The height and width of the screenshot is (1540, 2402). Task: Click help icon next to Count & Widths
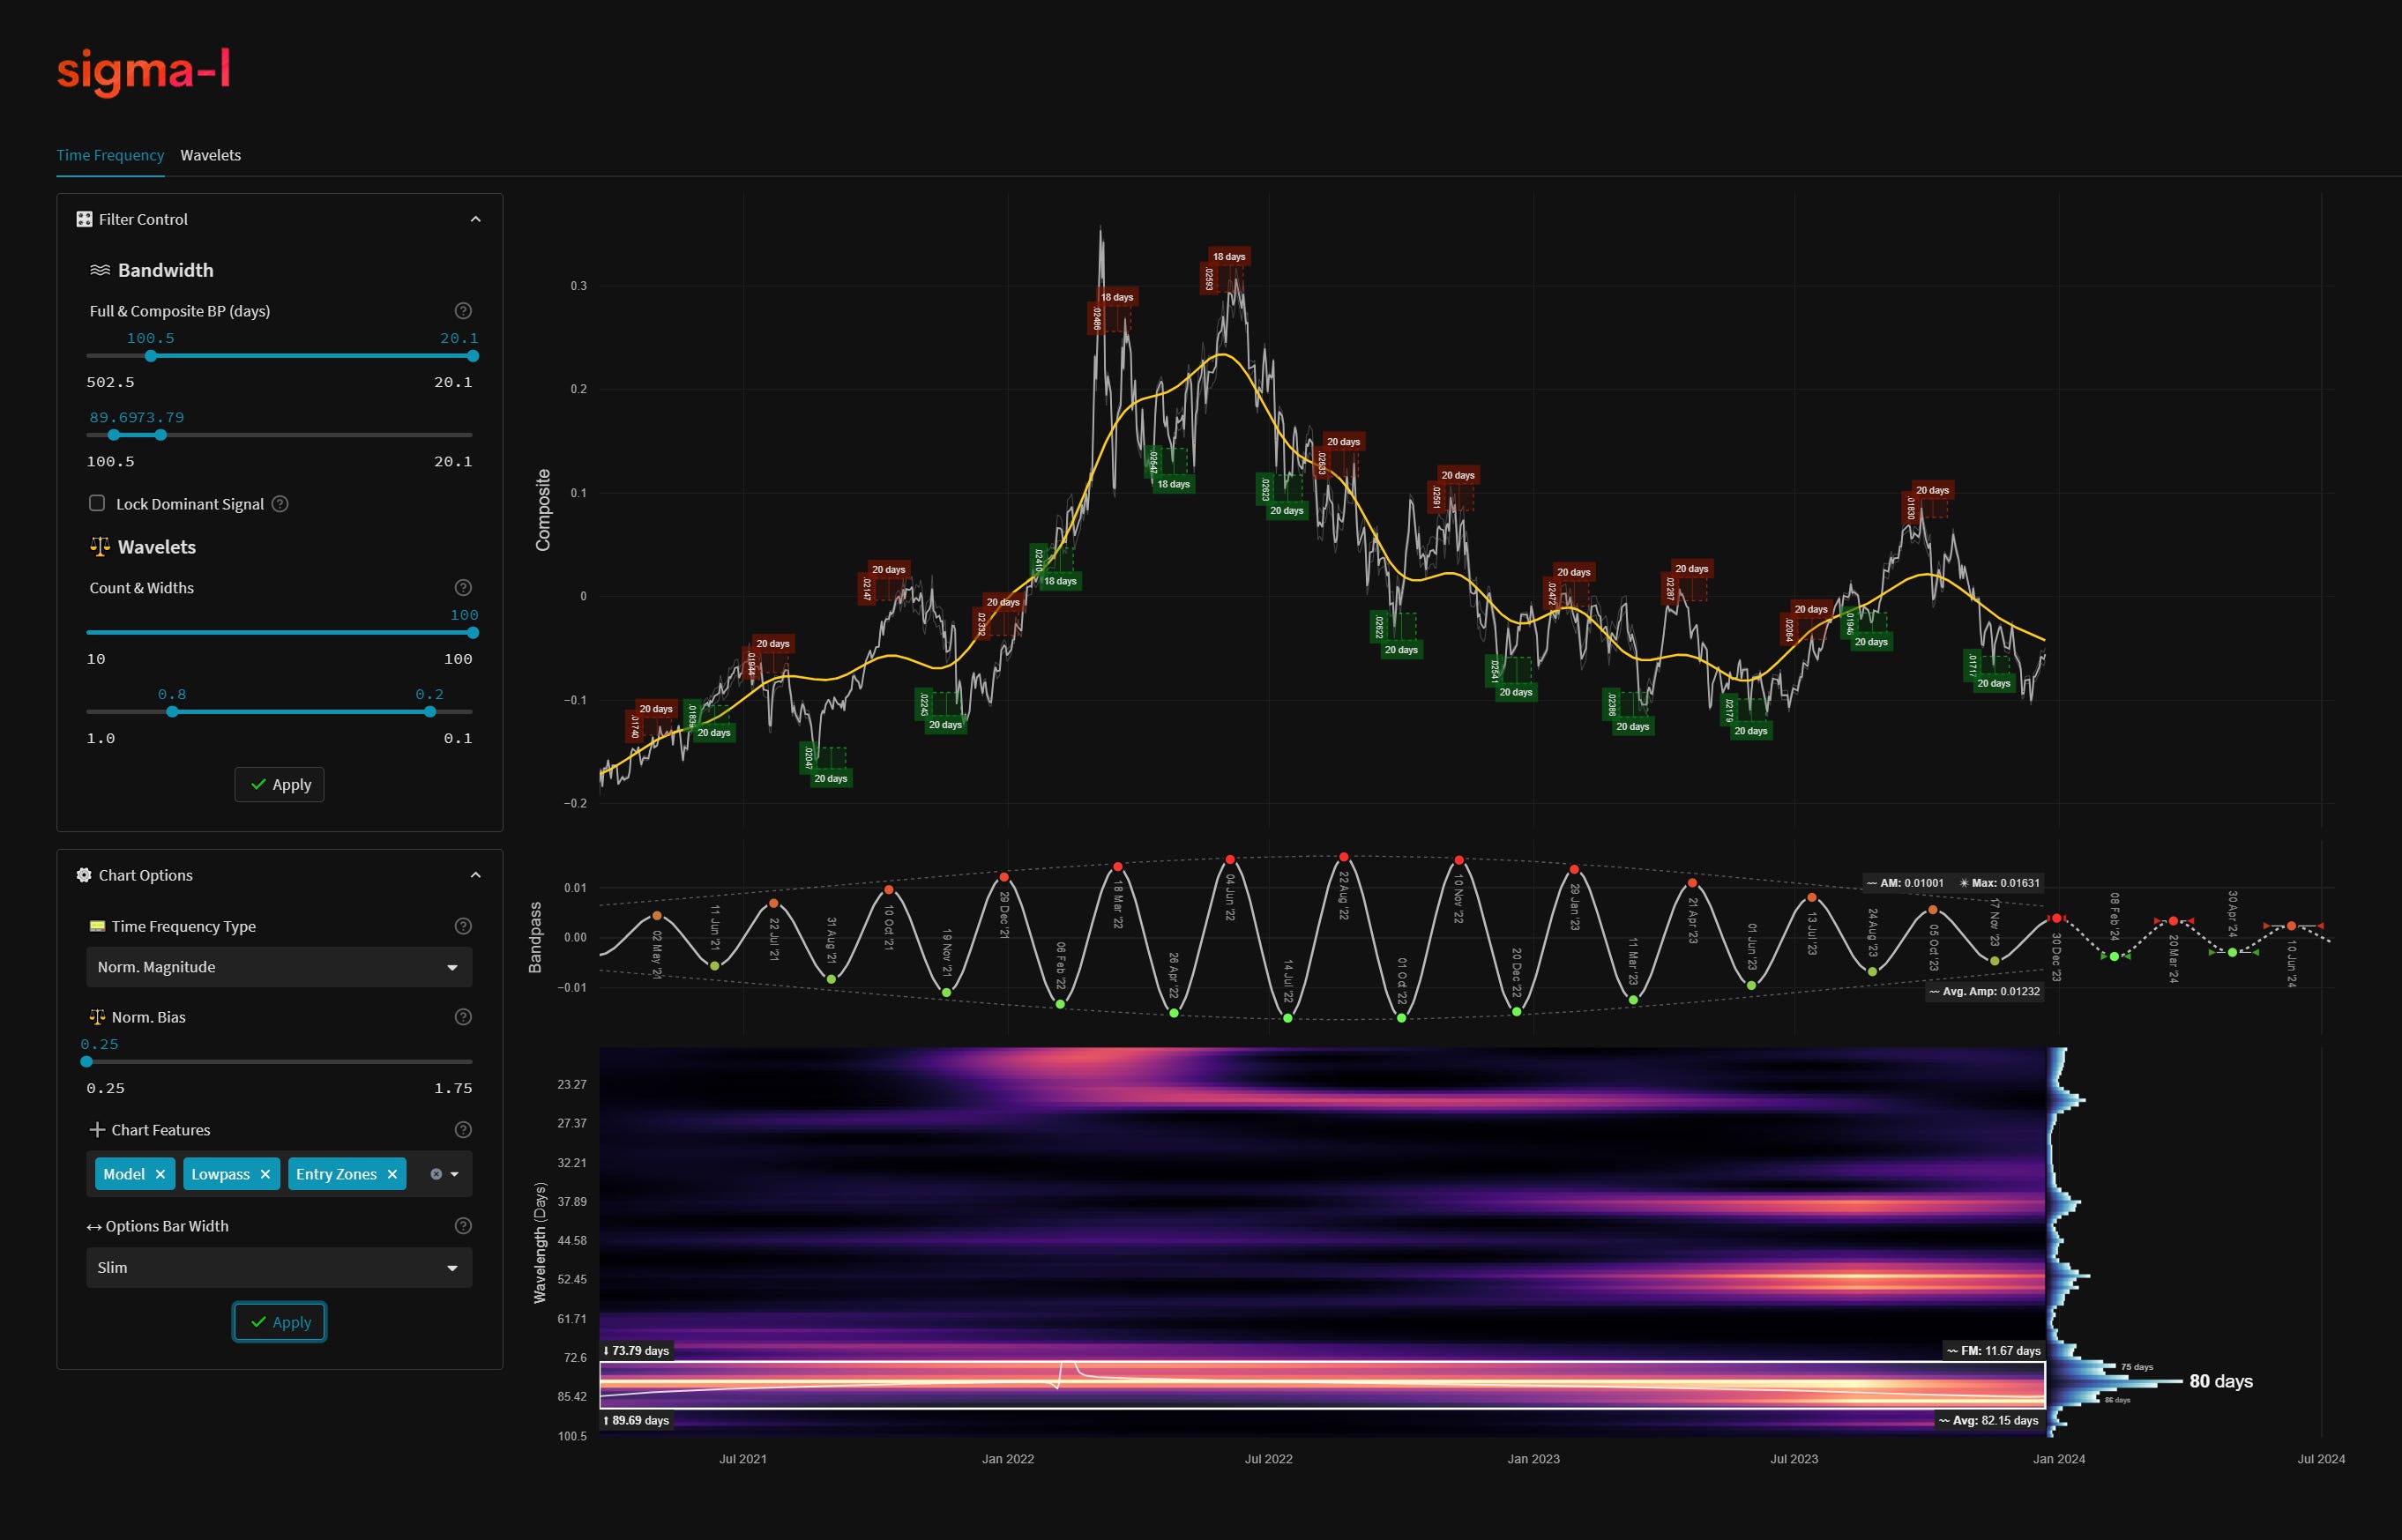463,588
